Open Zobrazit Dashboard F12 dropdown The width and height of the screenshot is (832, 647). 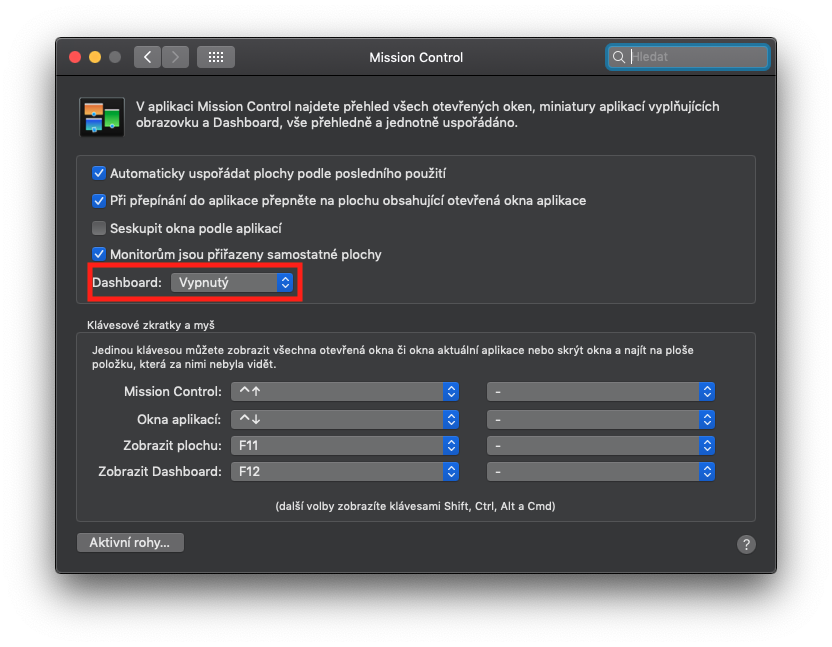tap(345, 471)
